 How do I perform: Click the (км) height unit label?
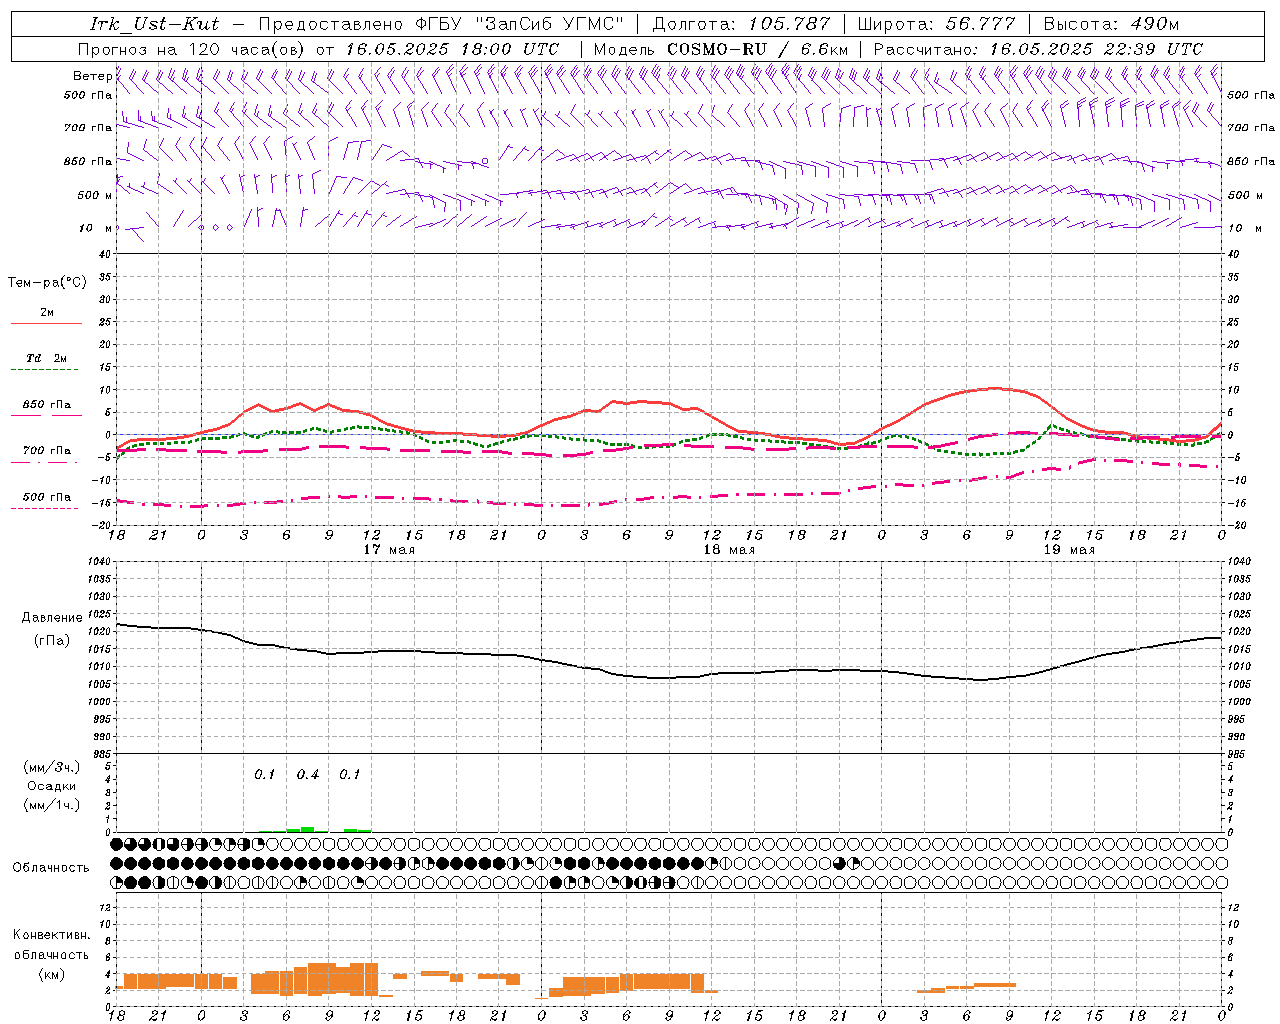coord(51,974)
